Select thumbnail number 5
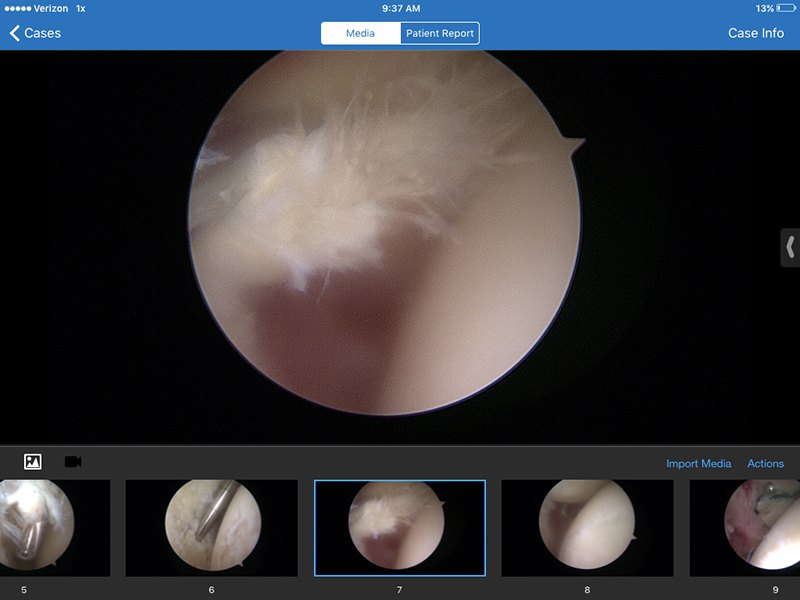Viewport: 800px width, 600px height. click(x=55, y=528)
